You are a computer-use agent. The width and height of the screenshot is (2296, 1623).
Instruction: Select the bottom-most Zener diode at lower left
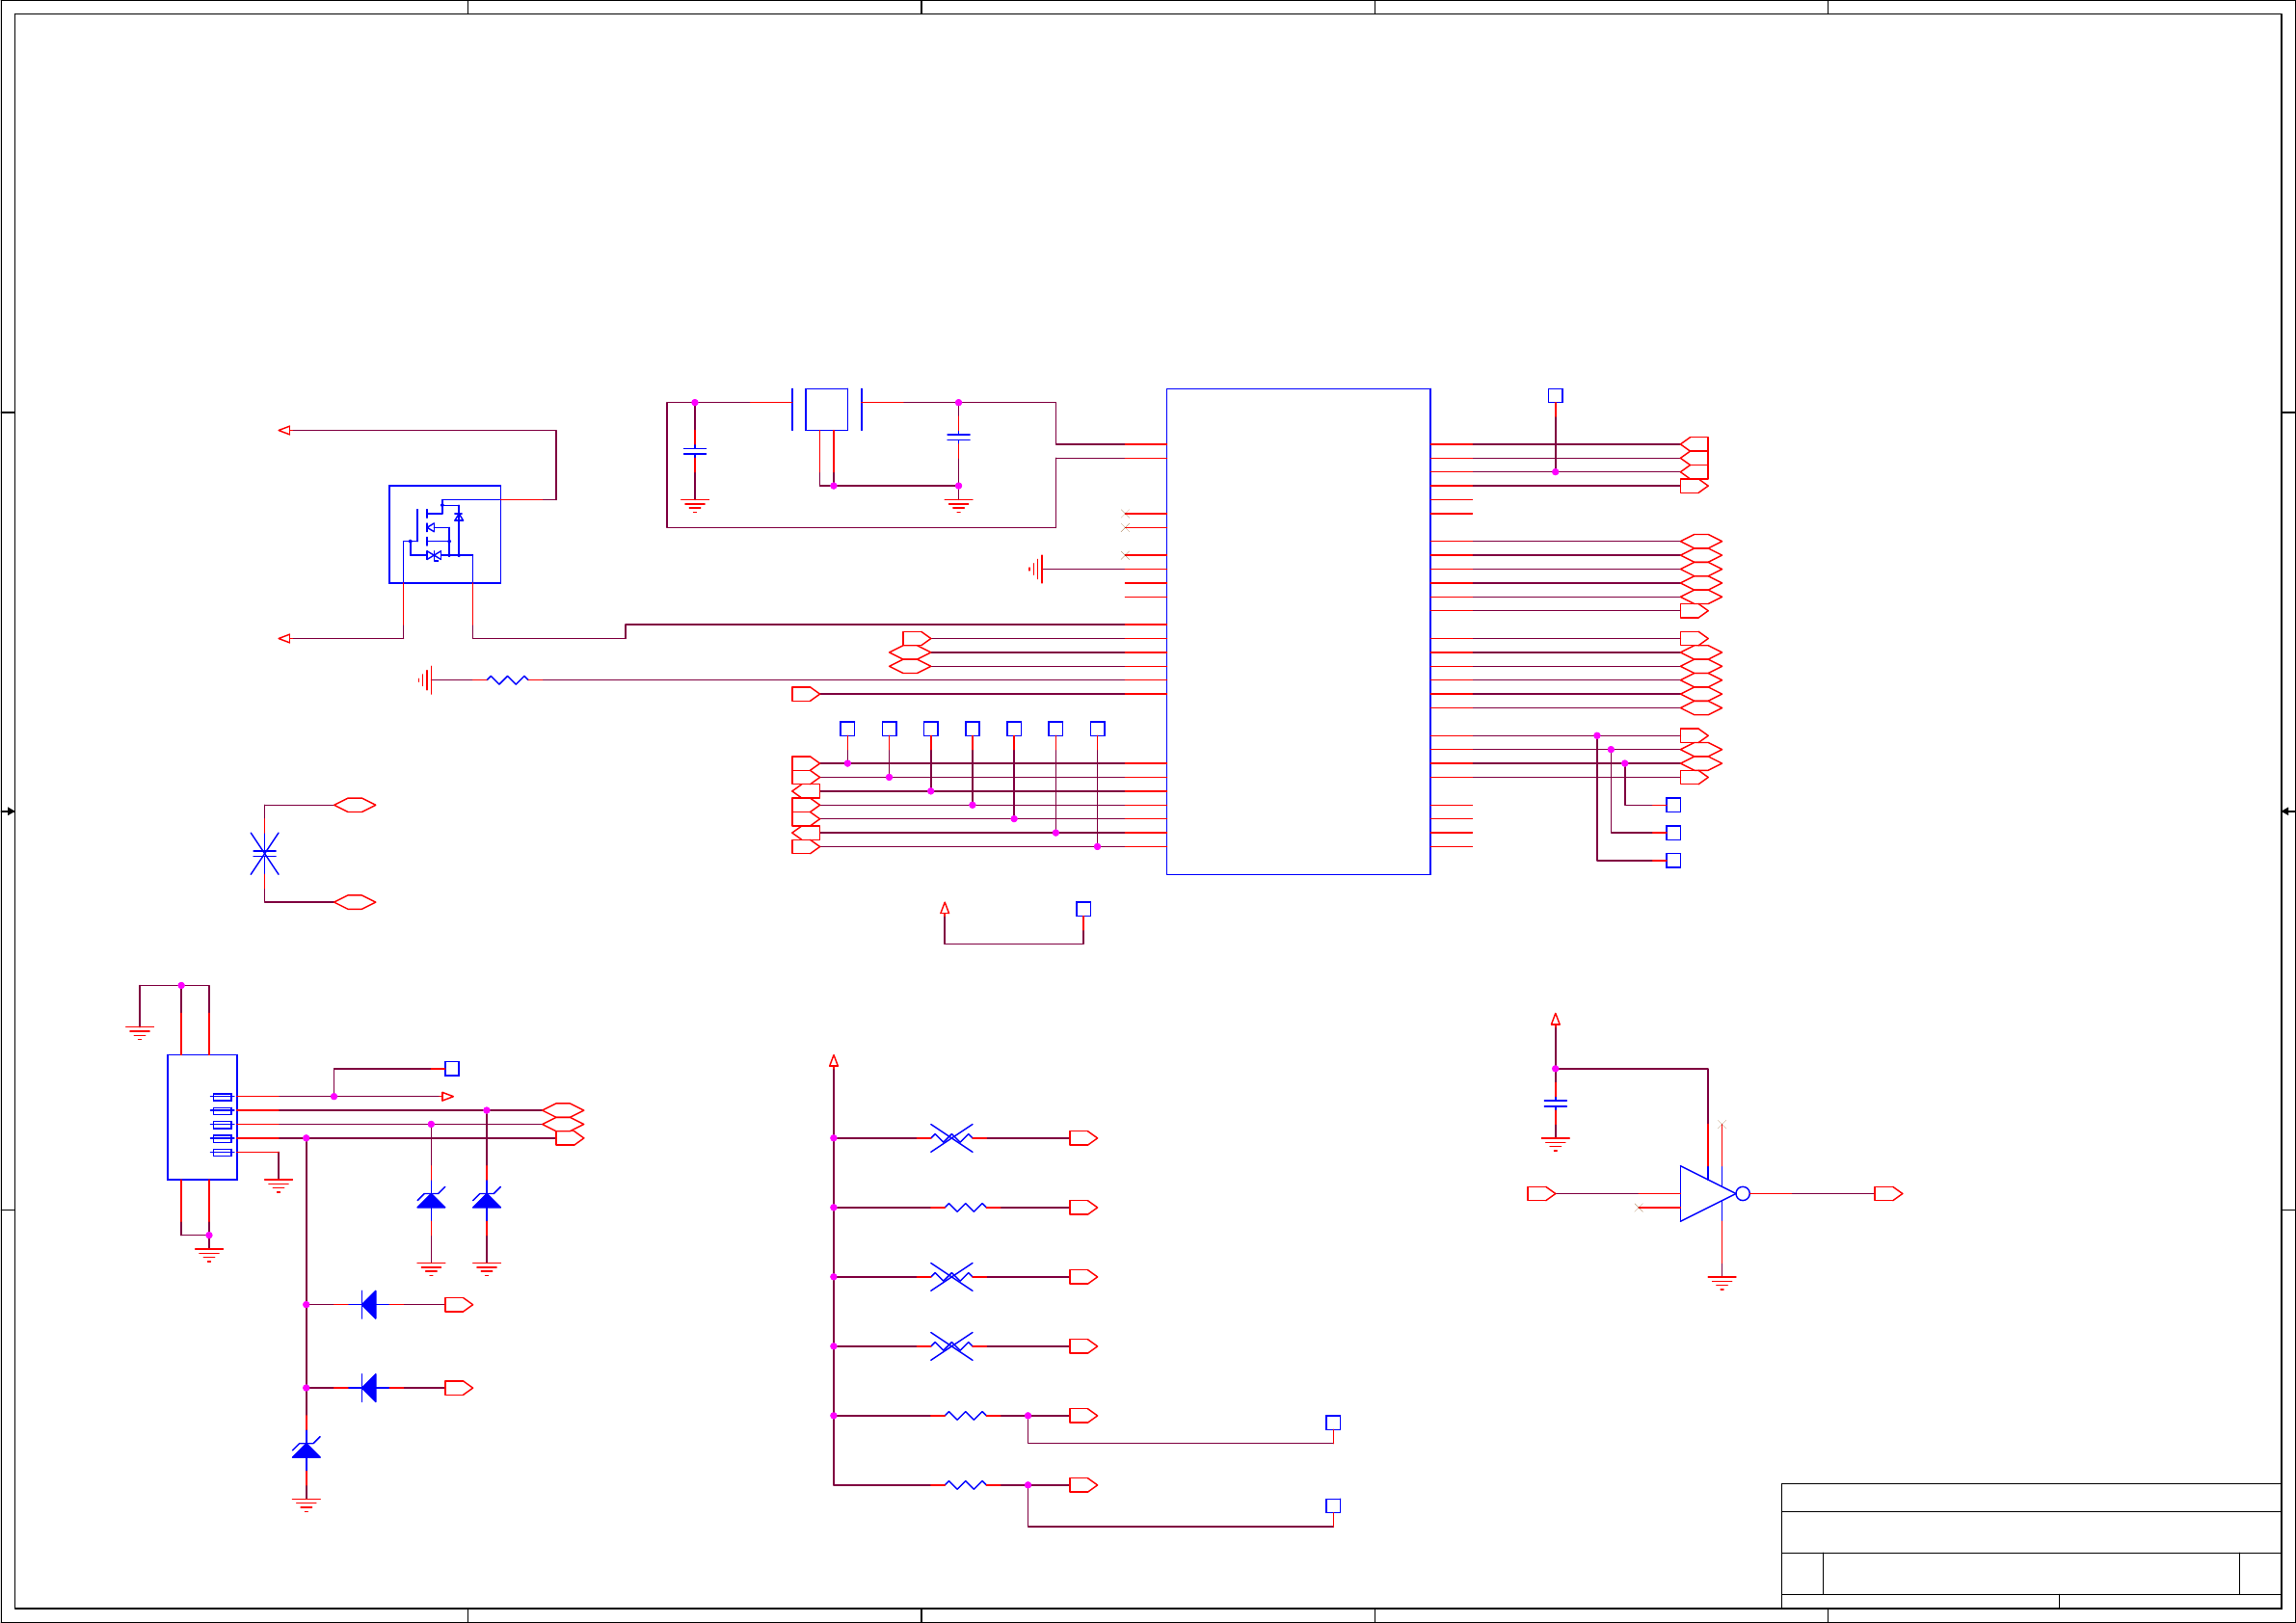point(306,1450)
